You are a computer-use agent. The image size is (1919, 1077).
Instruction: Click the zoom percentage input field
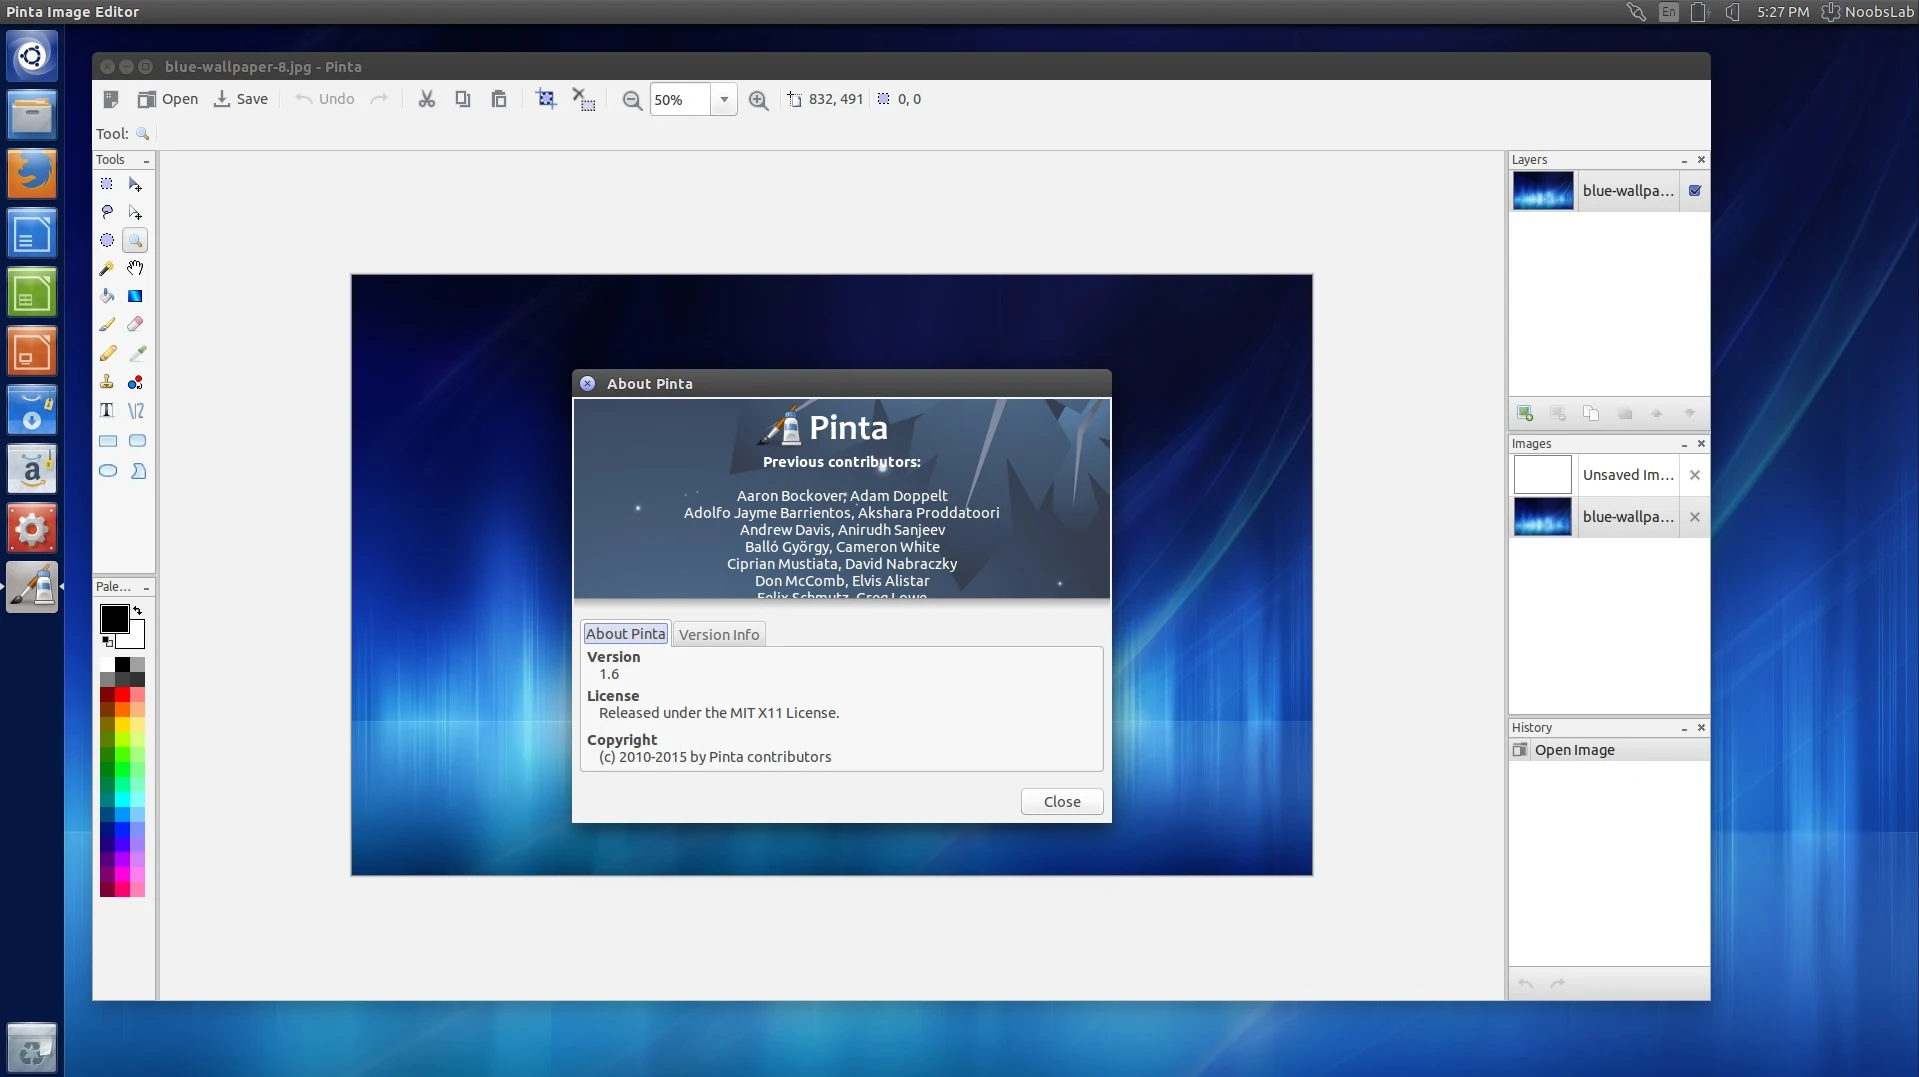pyautogui.click(x=681, y=100)
